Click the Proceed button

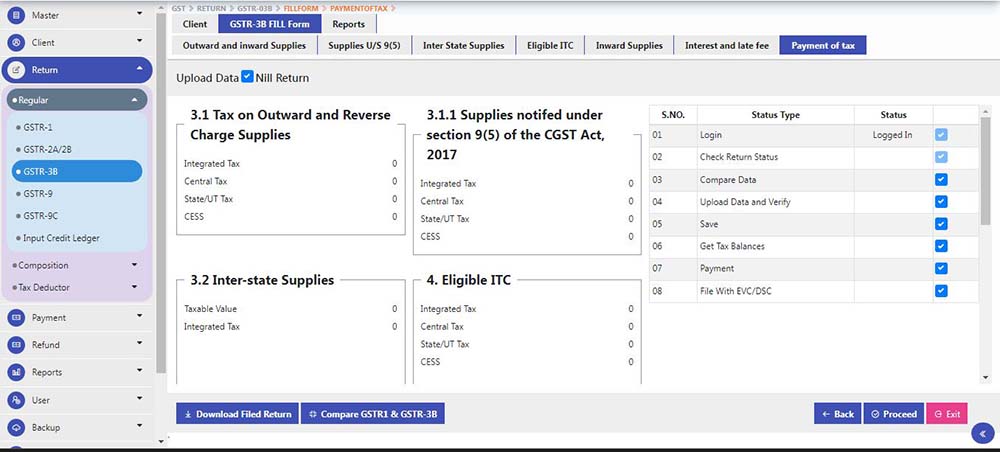click(893, 414)
